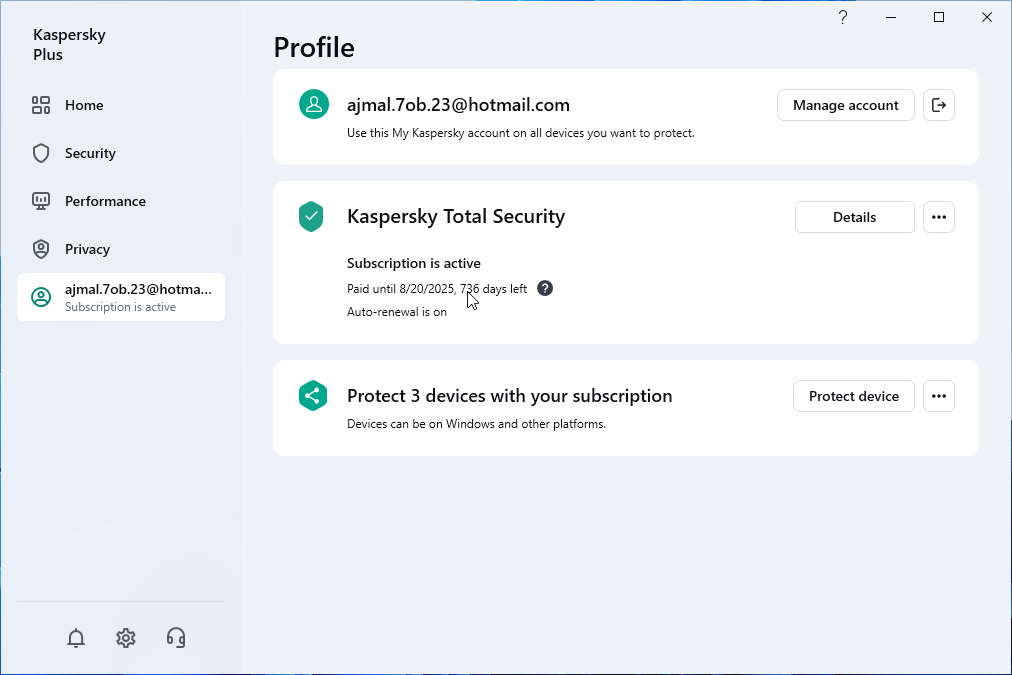Click the profile icon in sidebar
The image size is (1012, 675).
point(41,297)
